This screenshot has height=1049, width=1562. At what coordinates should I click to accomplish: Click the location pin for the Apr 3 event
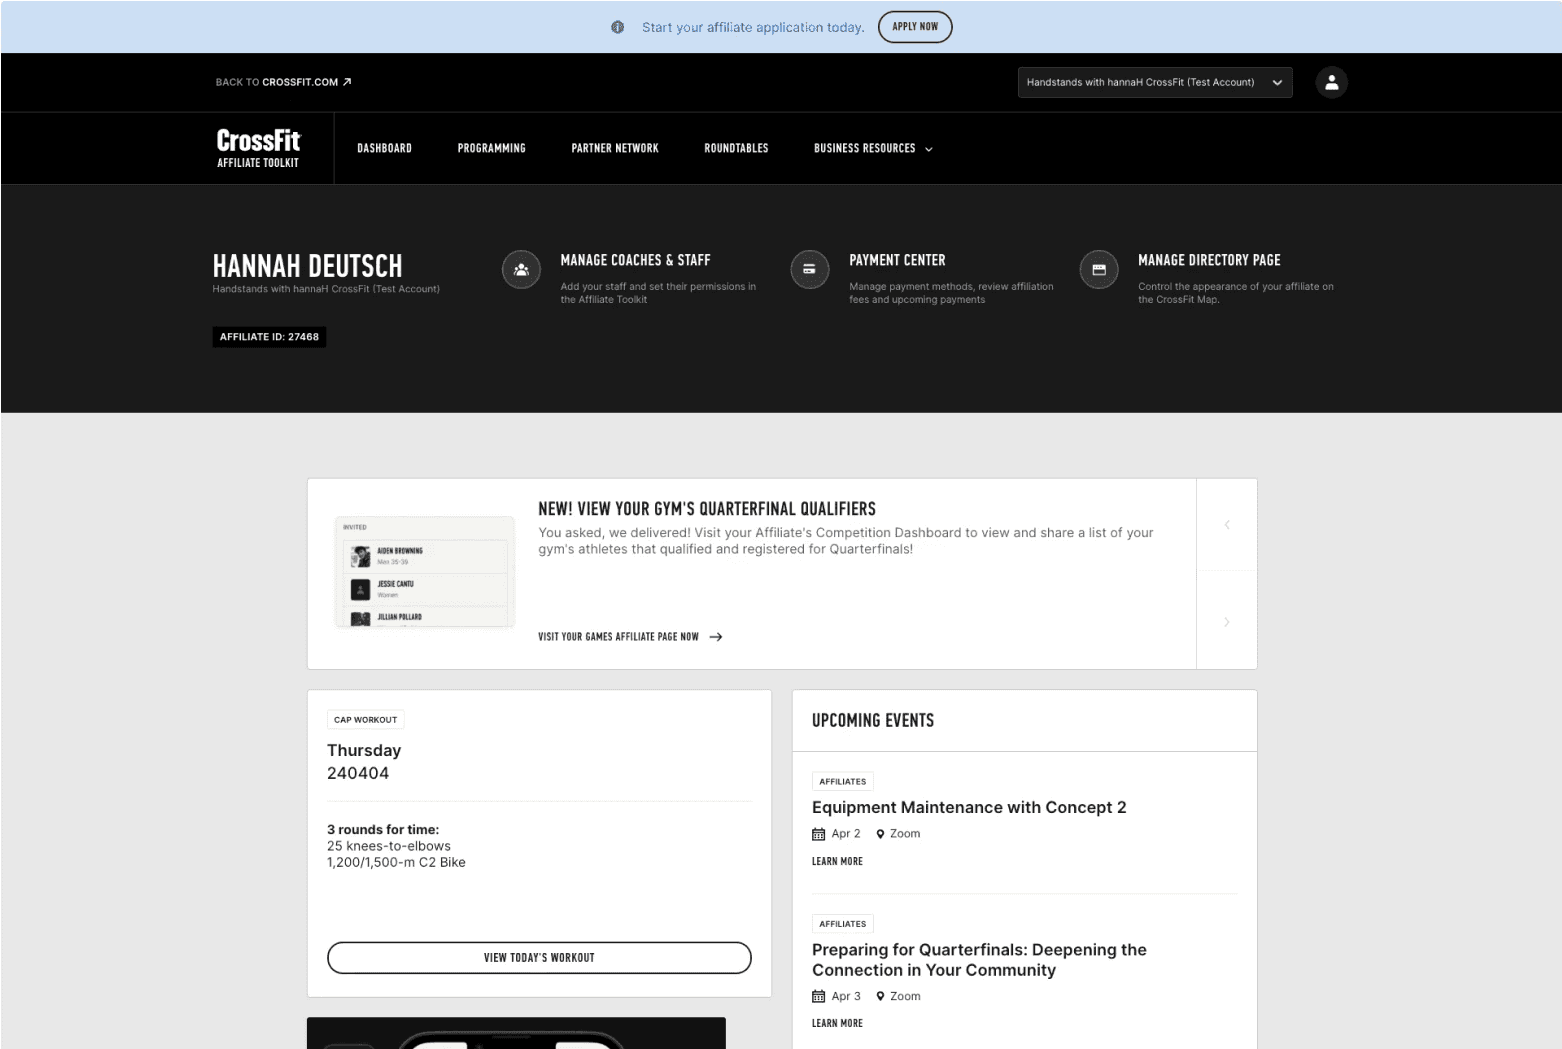(880, 996)
